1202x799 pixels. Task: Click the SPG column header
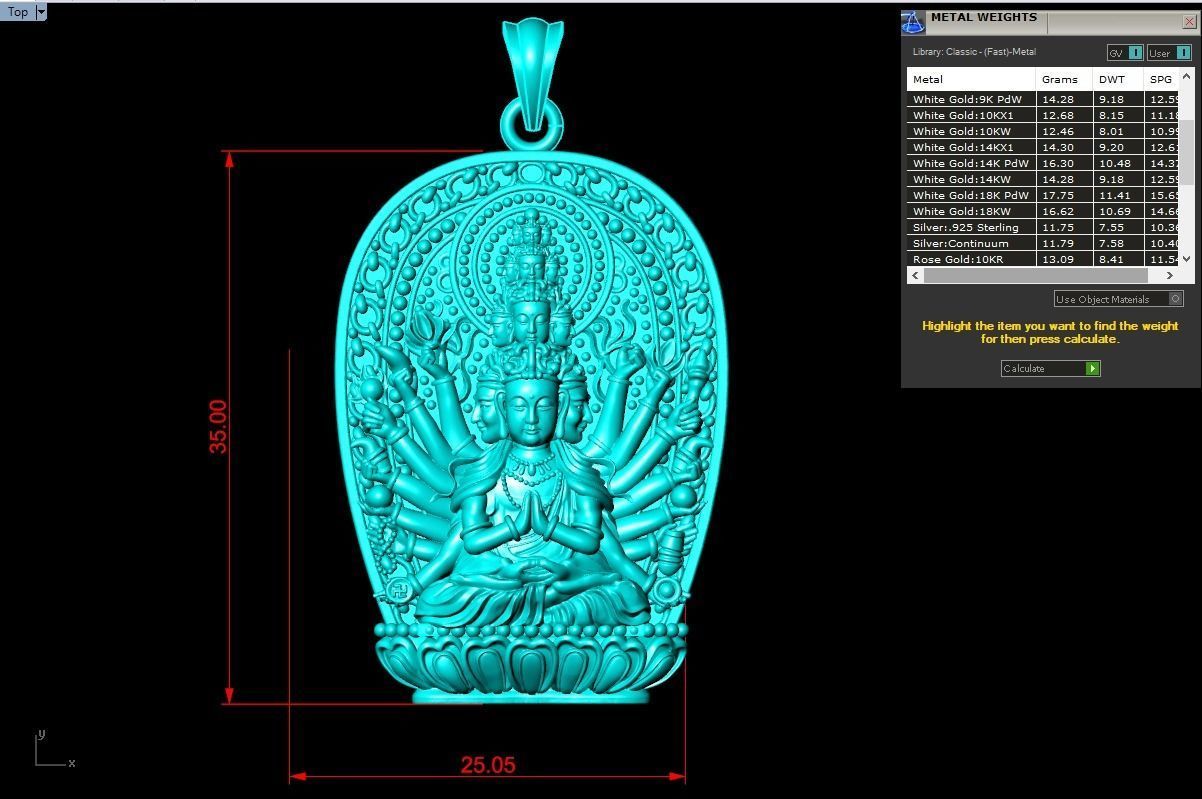pyautogui.click(x=1161, y=79)
